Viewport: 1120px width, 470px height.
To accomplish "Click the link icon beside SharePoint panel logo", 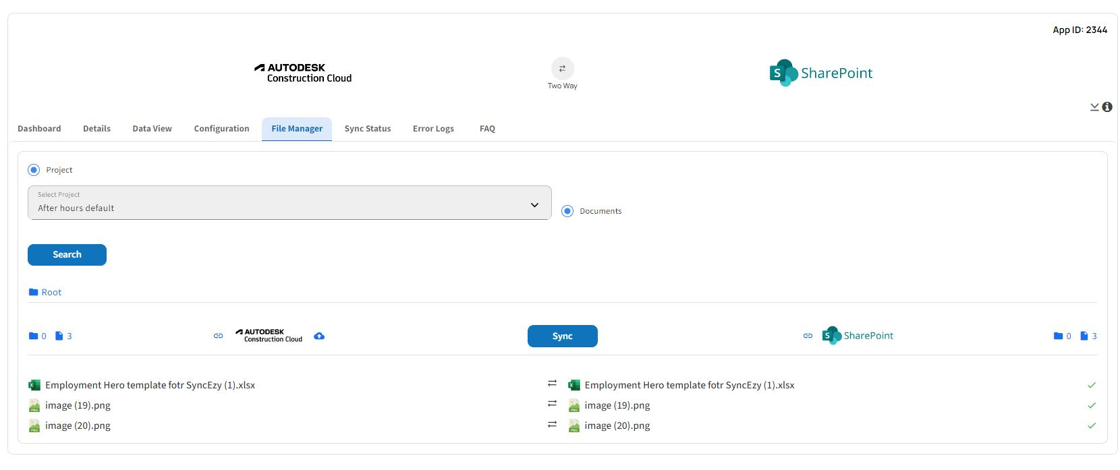I will point(808,336).
